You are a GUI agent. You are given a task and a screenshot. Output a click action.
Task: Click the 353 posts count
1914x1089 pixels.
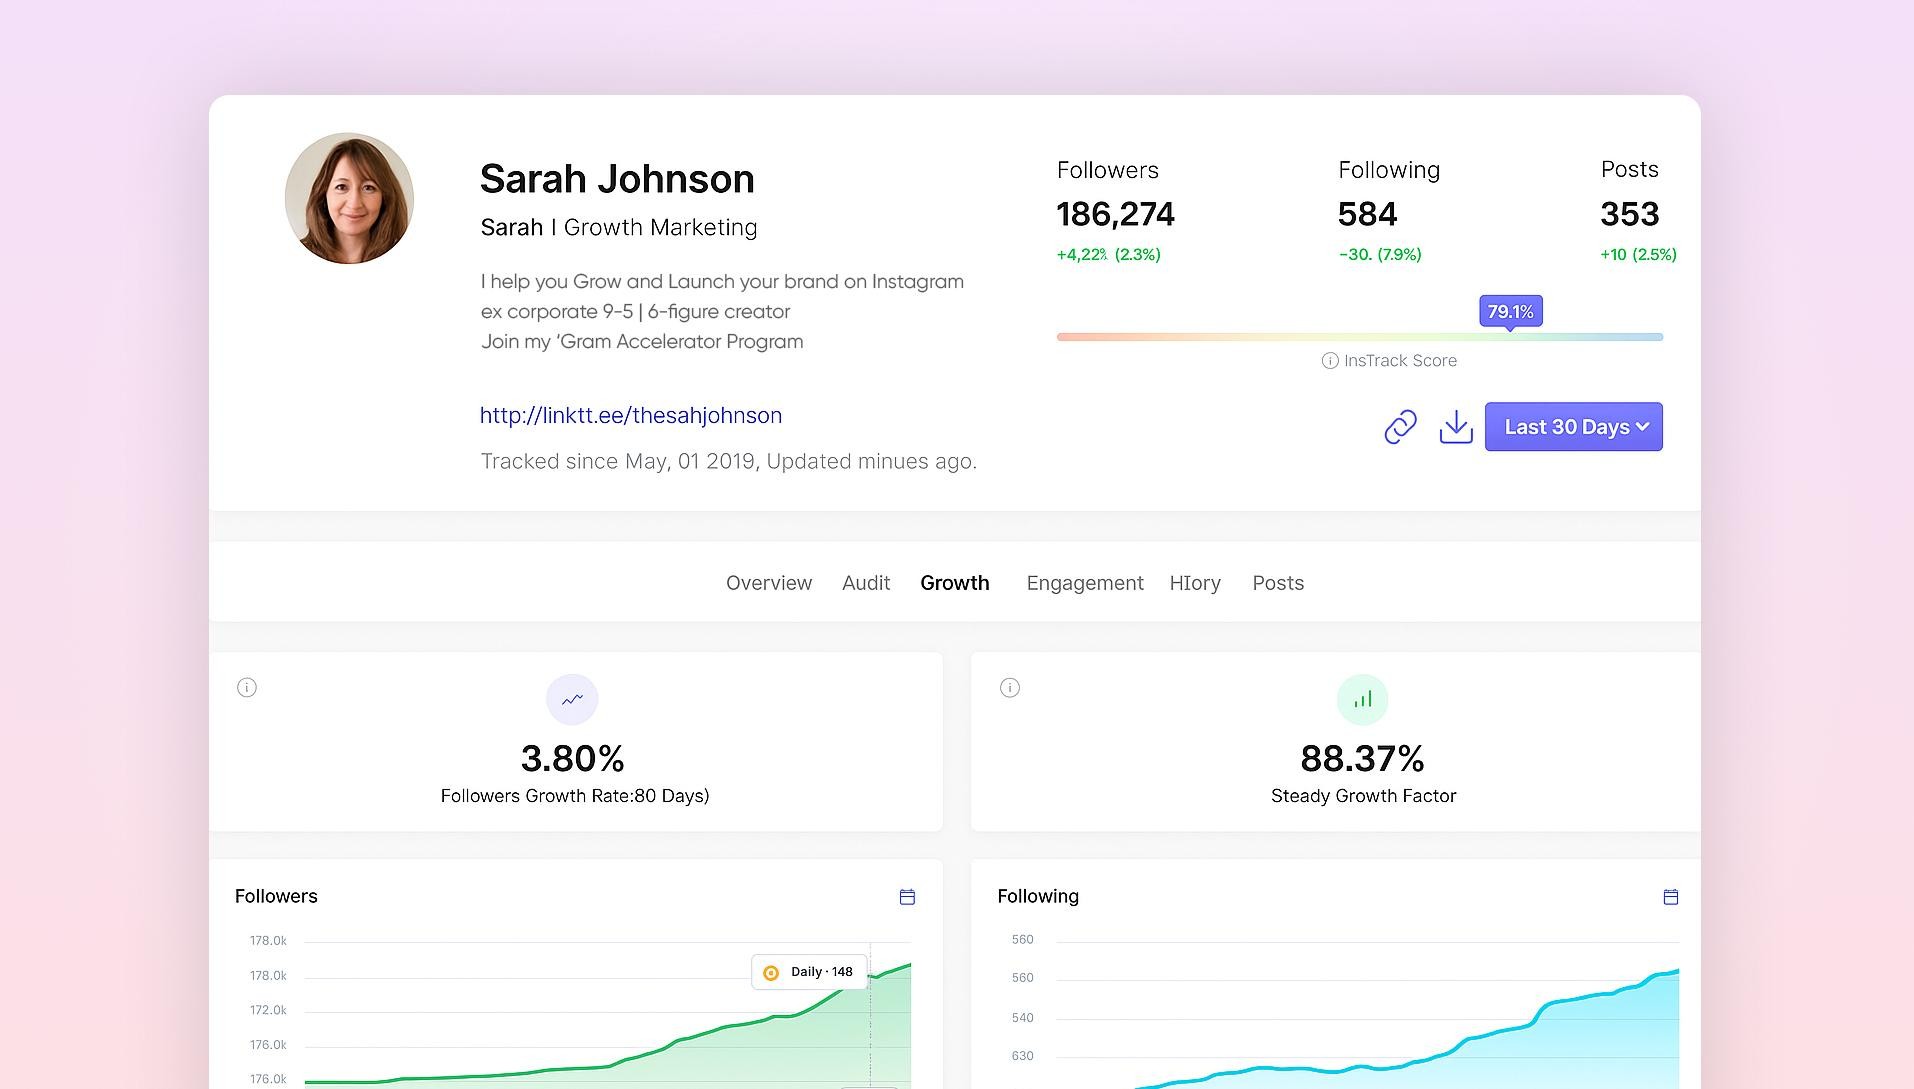(x=1630, y=214)
